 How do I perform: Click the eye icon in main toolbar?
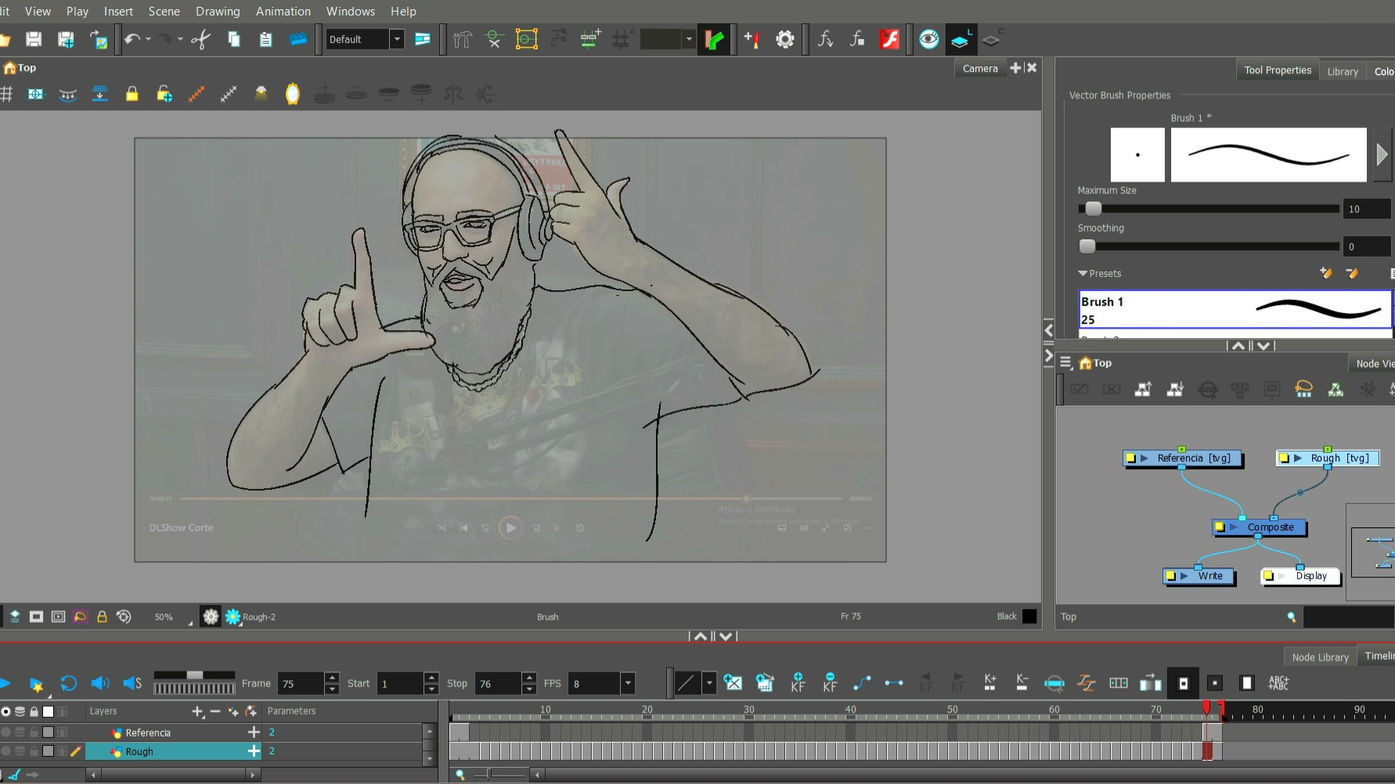929,39
